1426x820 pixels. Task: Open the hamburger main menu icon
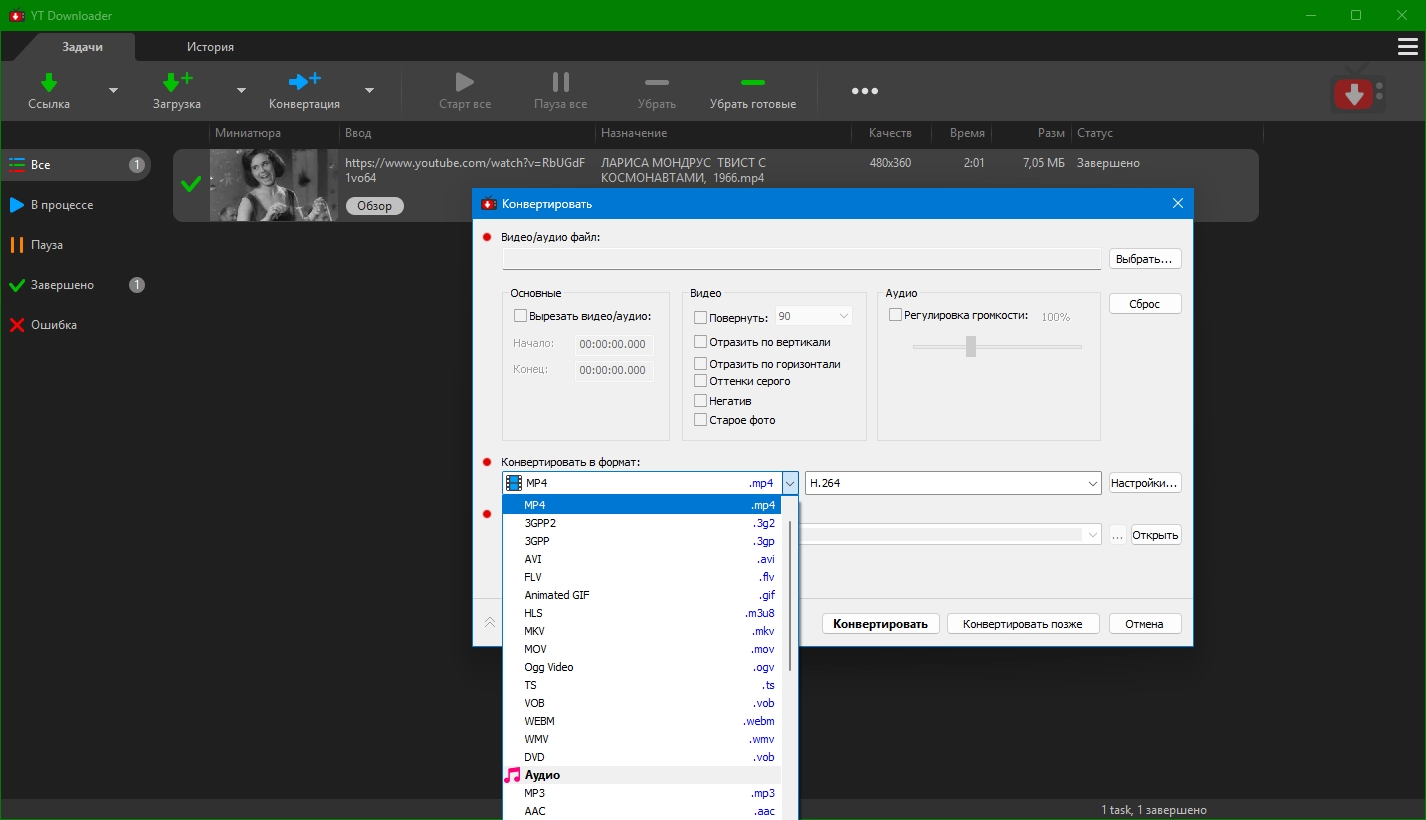click(x=1407, y=47)
